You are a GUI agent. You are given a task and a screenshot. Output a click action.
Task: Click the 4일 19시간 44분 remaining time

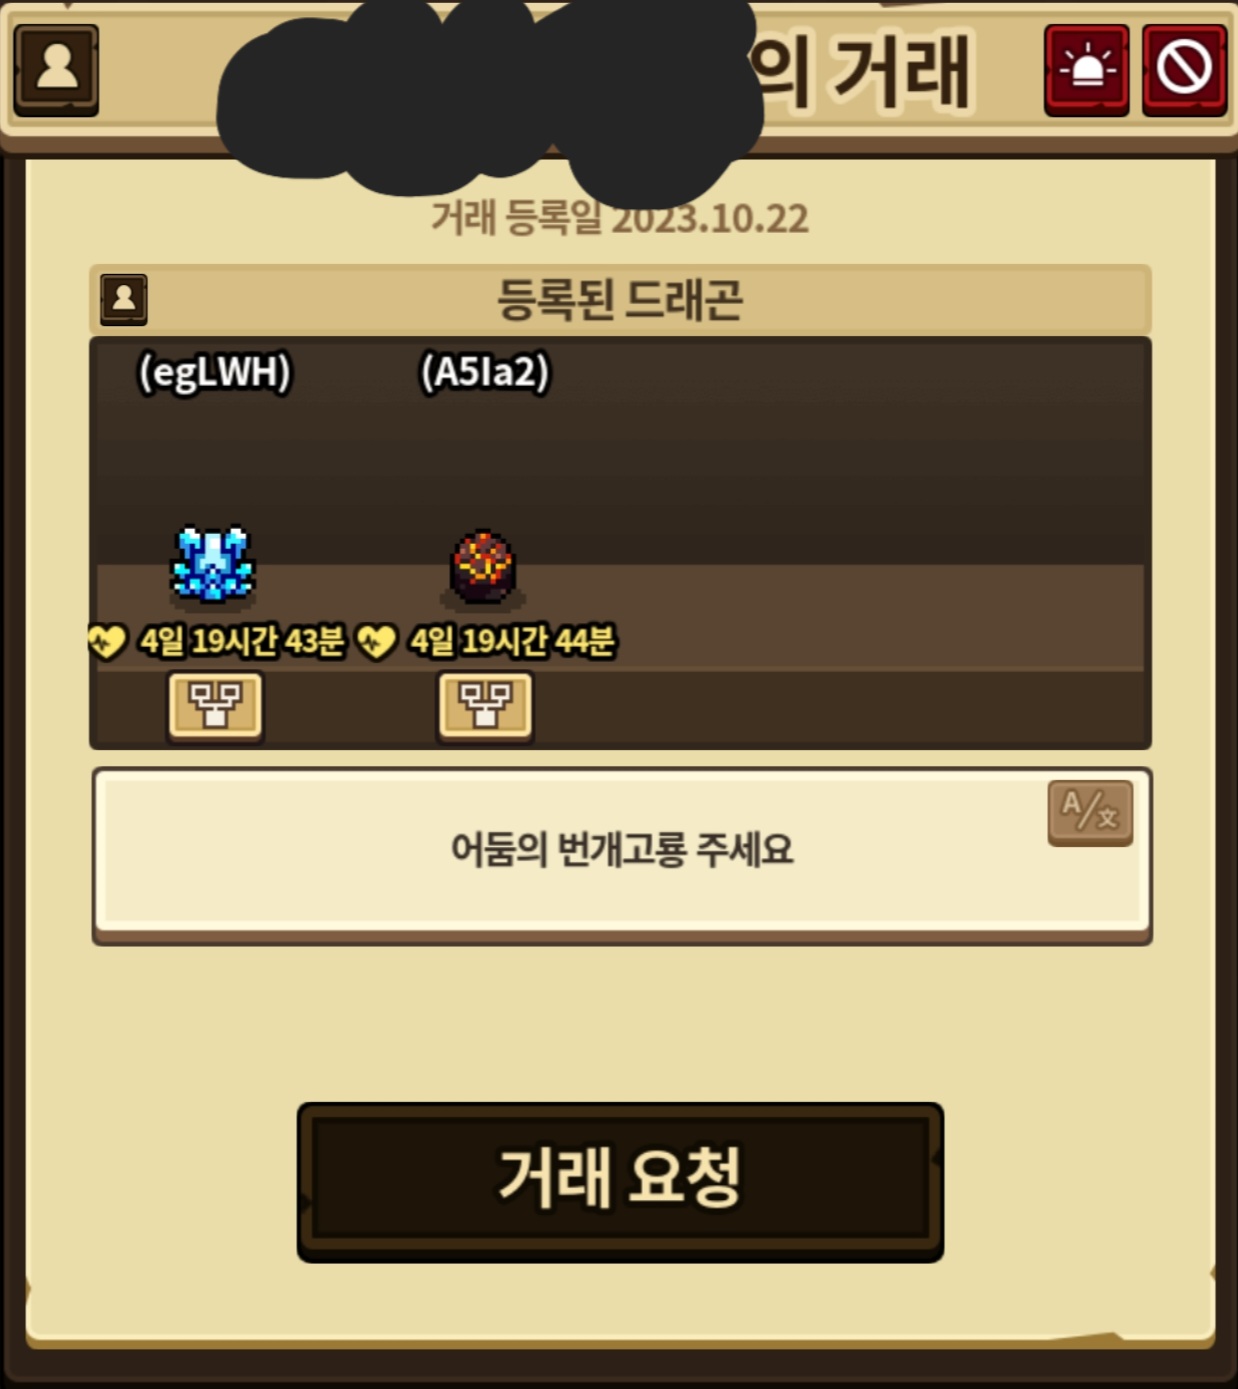click(512, 641)
